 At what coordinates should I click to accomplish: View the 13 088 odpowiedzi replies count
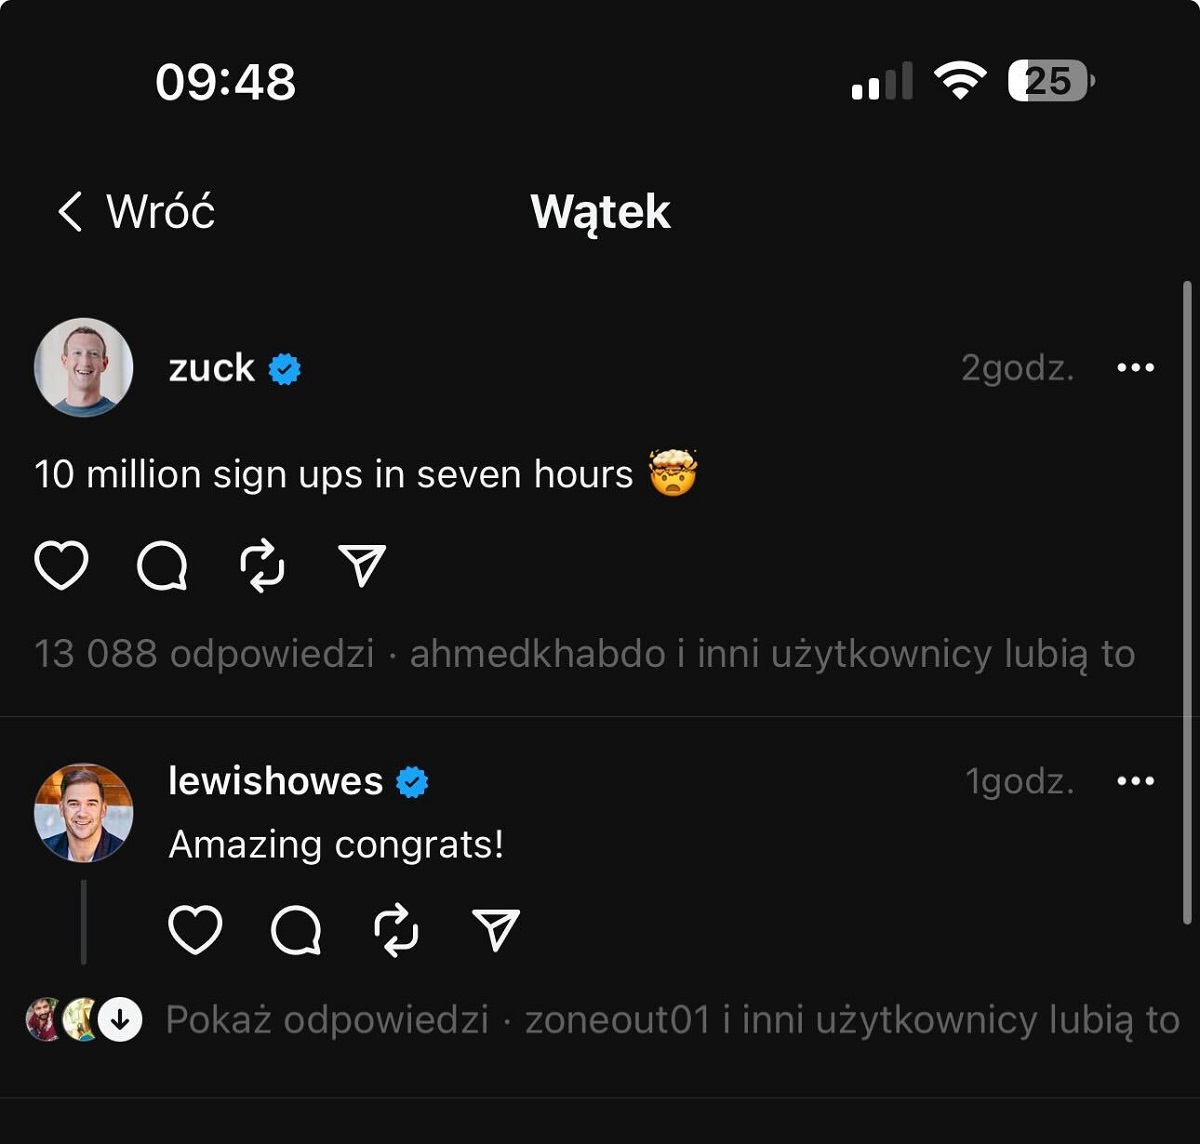click(204, 654)
